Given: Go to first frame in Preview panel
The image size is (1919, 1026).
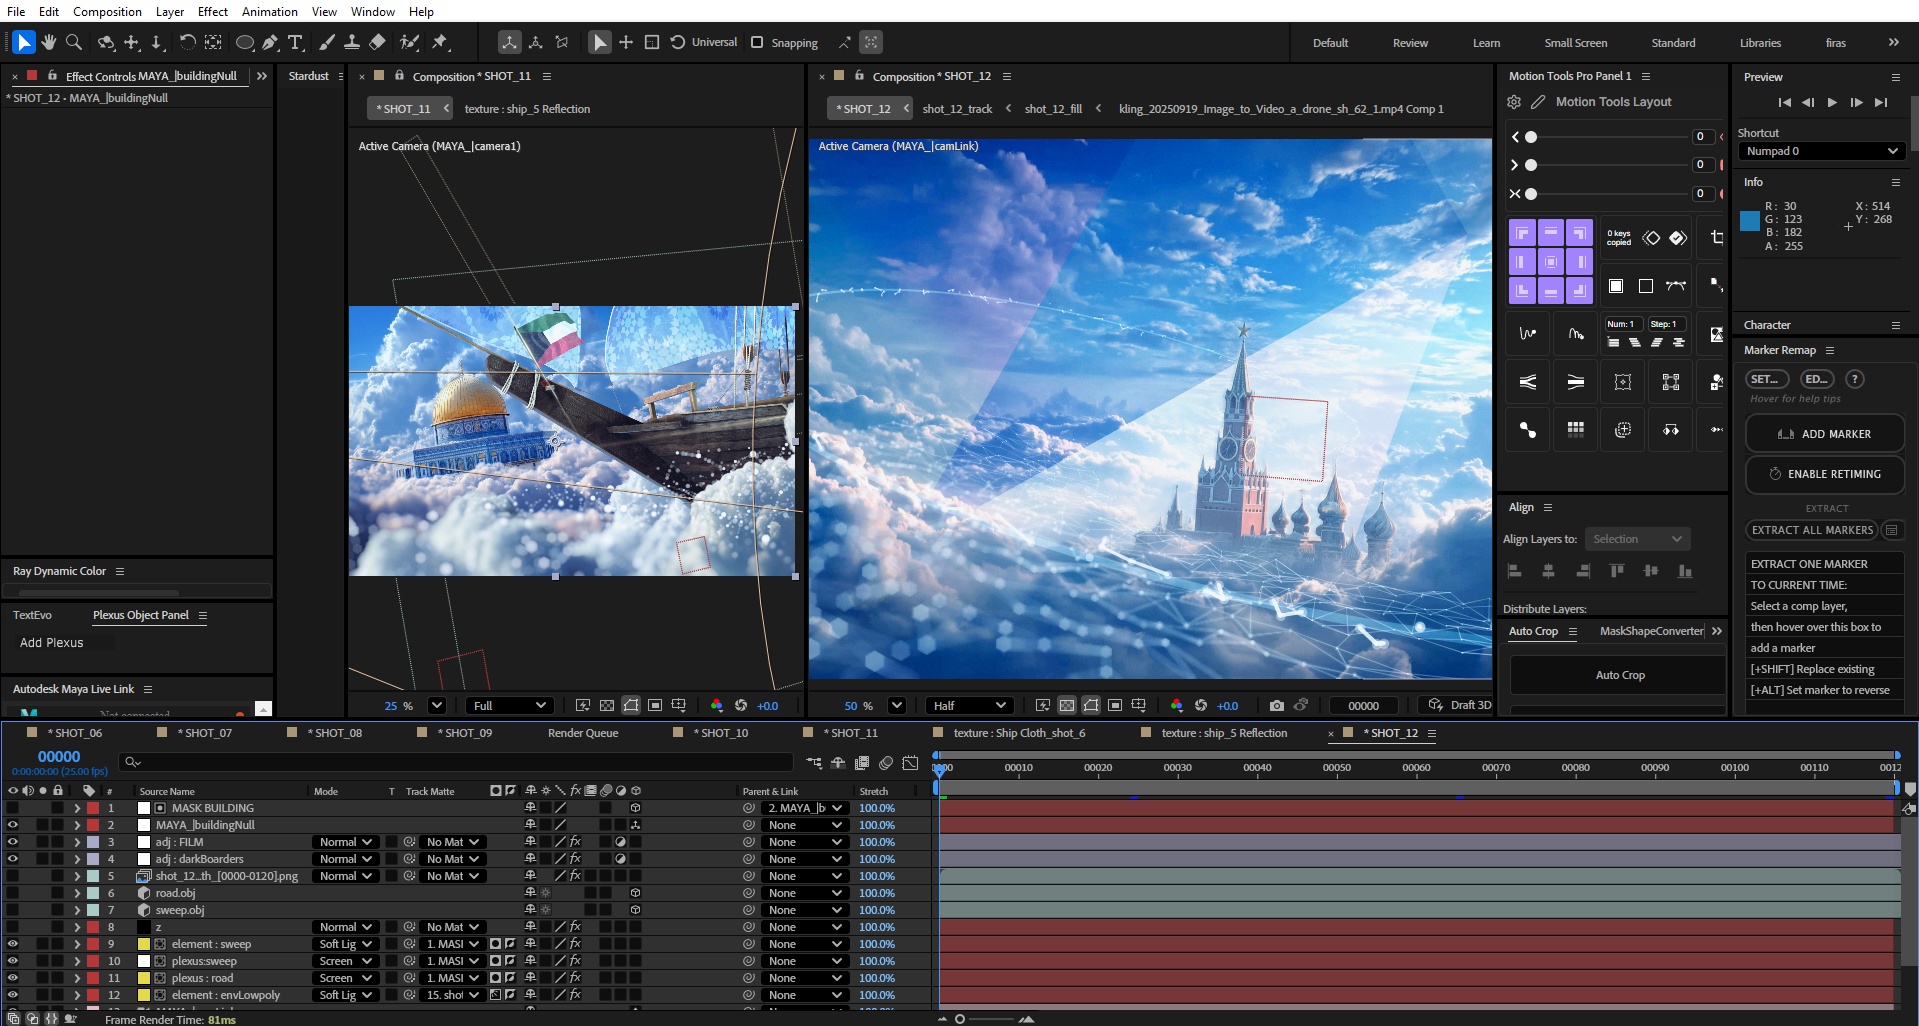Looking at the screenshot, I should click(x=1784, y=102).
